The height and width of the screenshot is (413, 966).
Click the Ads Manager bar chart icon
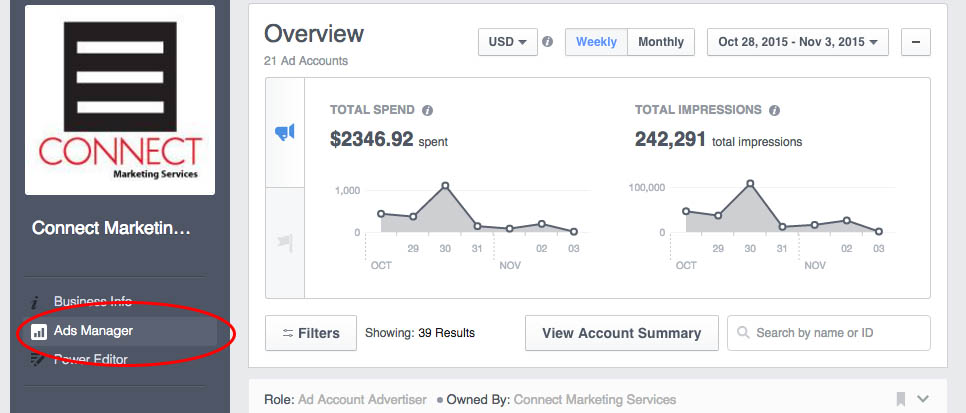tap(38, 331)
